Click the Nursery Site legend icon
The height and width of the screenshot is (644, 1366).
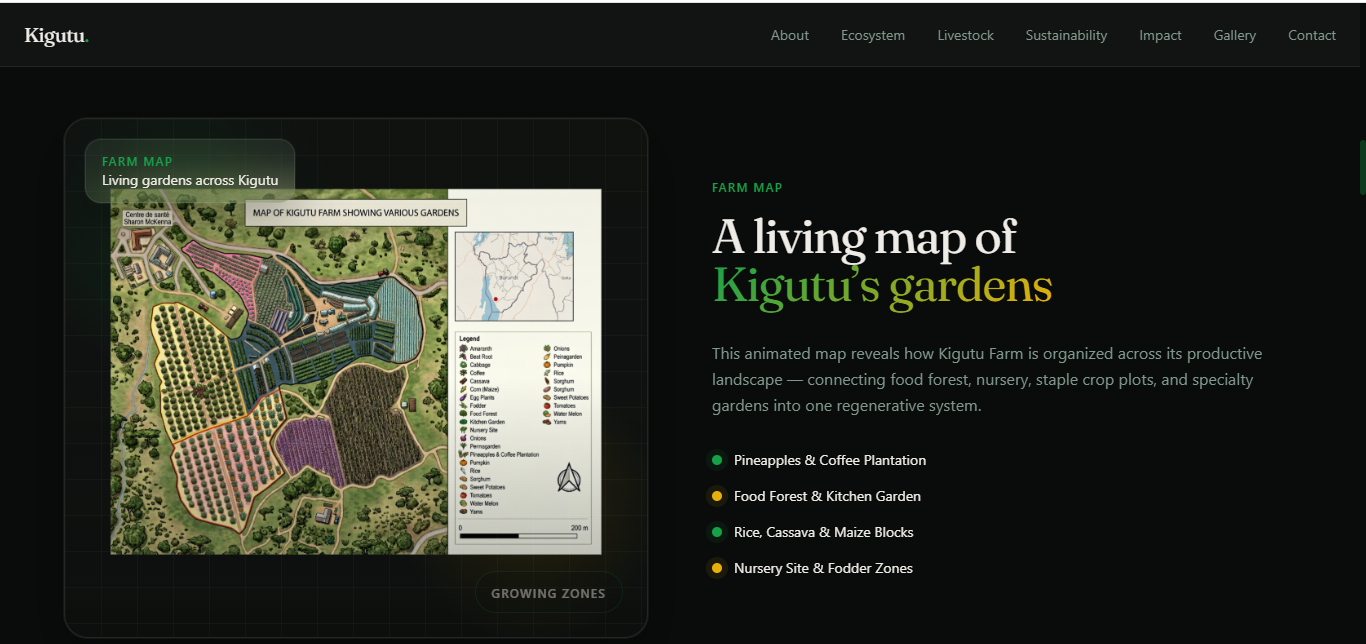pyautogui.click(x=462, y=430)
